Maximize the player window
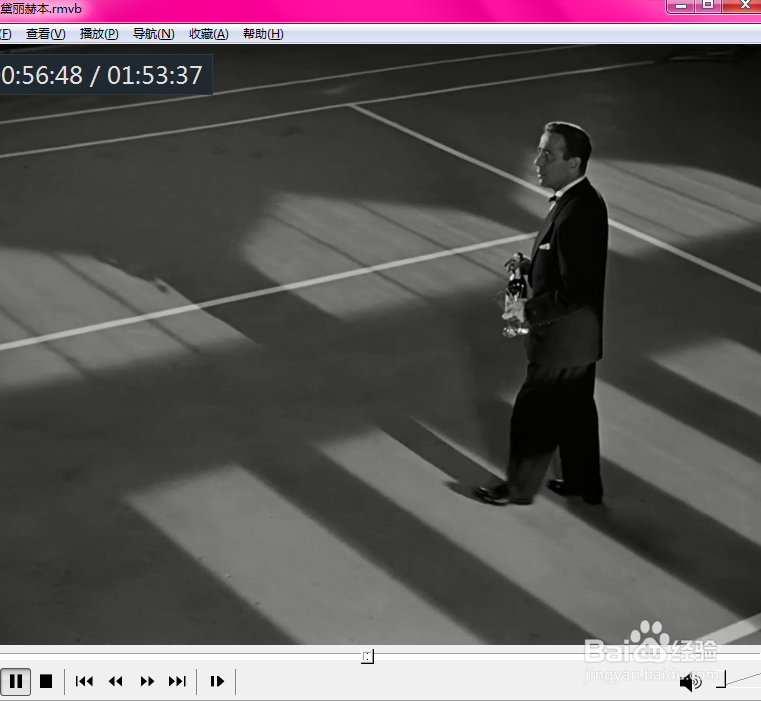This screenshot has height=701, width=761. tap(708, 5)
